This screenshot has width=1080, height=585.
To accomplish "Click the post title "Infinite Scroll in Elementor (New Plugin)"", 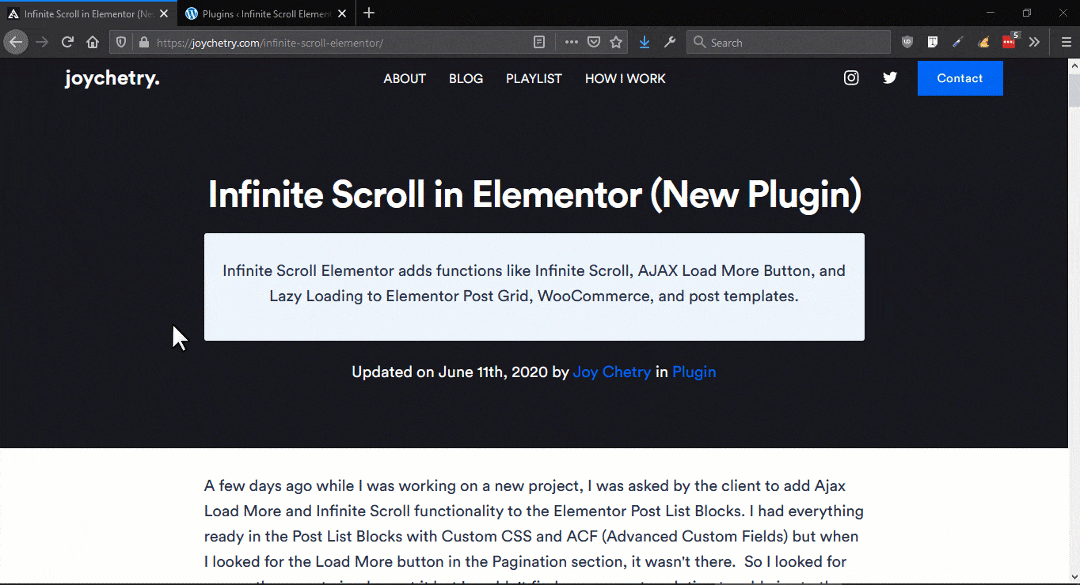I will point(534,194).
